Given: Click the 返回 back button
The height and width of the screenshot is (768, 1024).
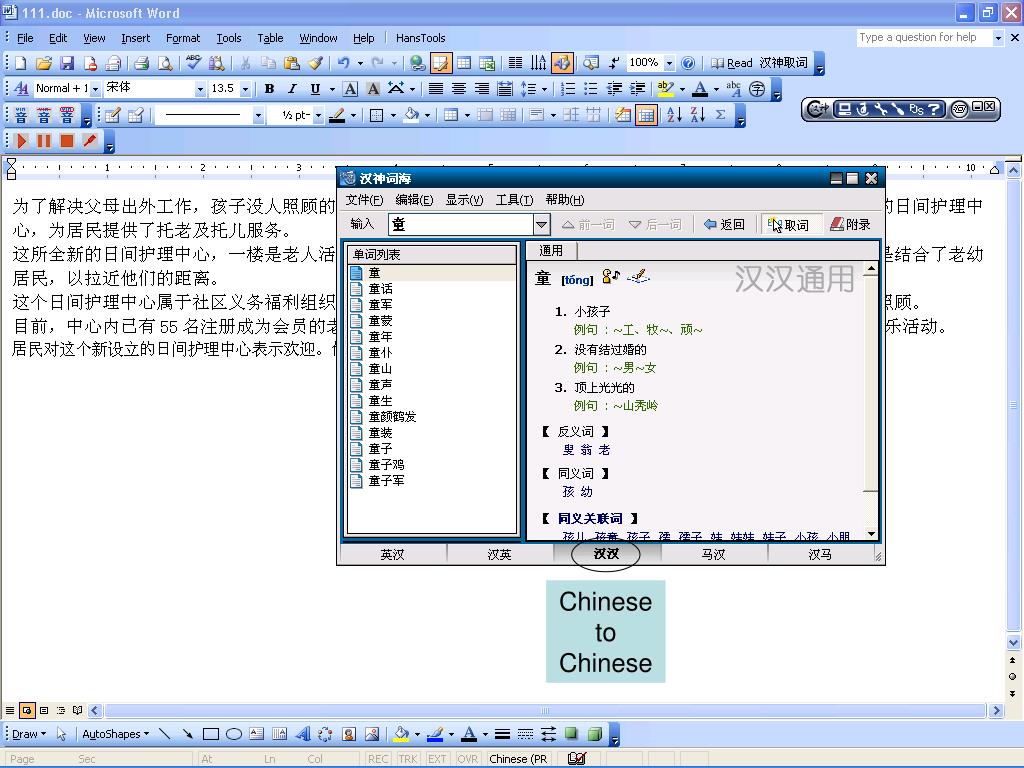Looking at the screenshot, I should click(724, 225).
